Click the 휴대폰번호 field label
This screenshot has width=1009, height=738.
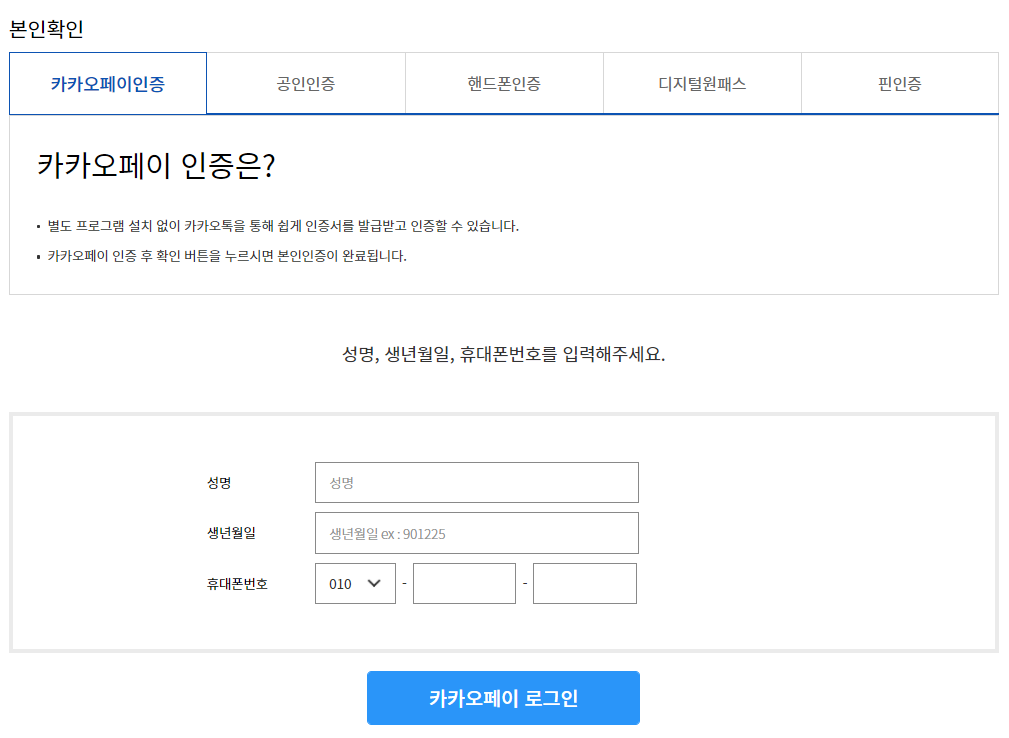click(x=237, y=584)
